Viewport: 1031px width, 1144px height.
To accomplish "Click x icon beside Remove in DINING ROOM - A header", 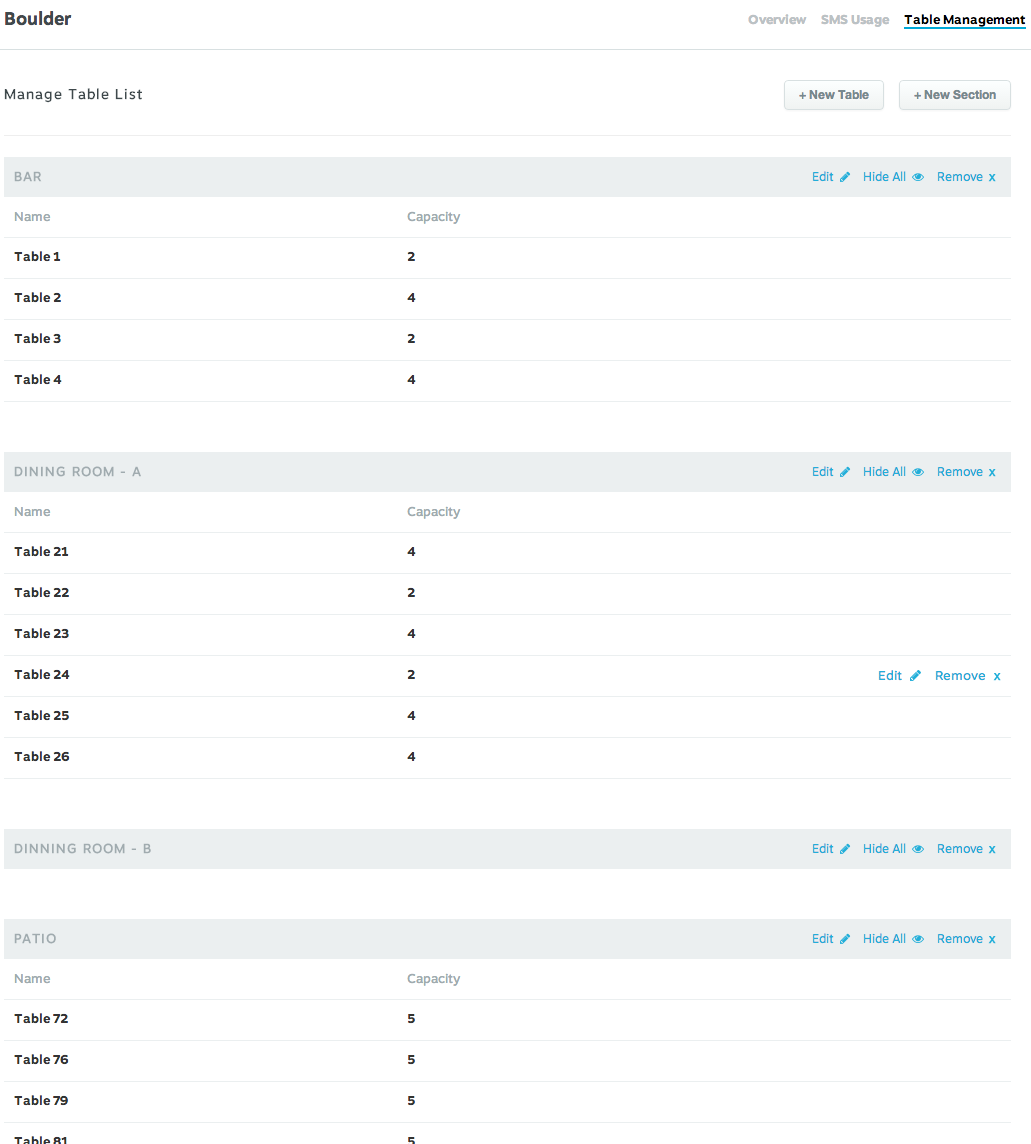I will (x=992, y=472).
